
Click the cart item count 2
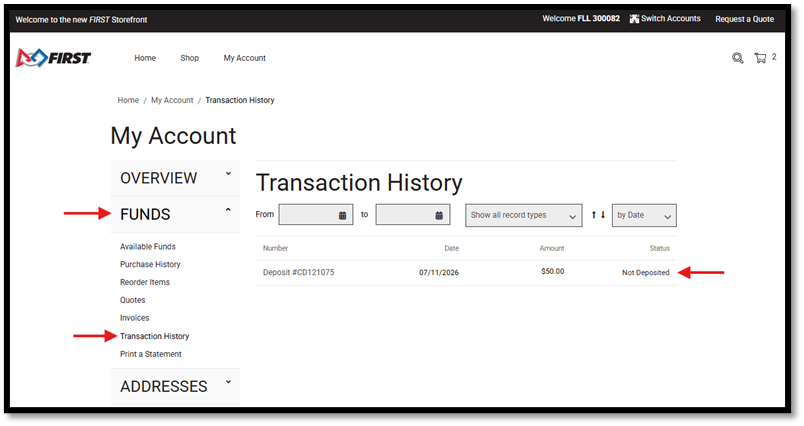(x=774, y=57)
